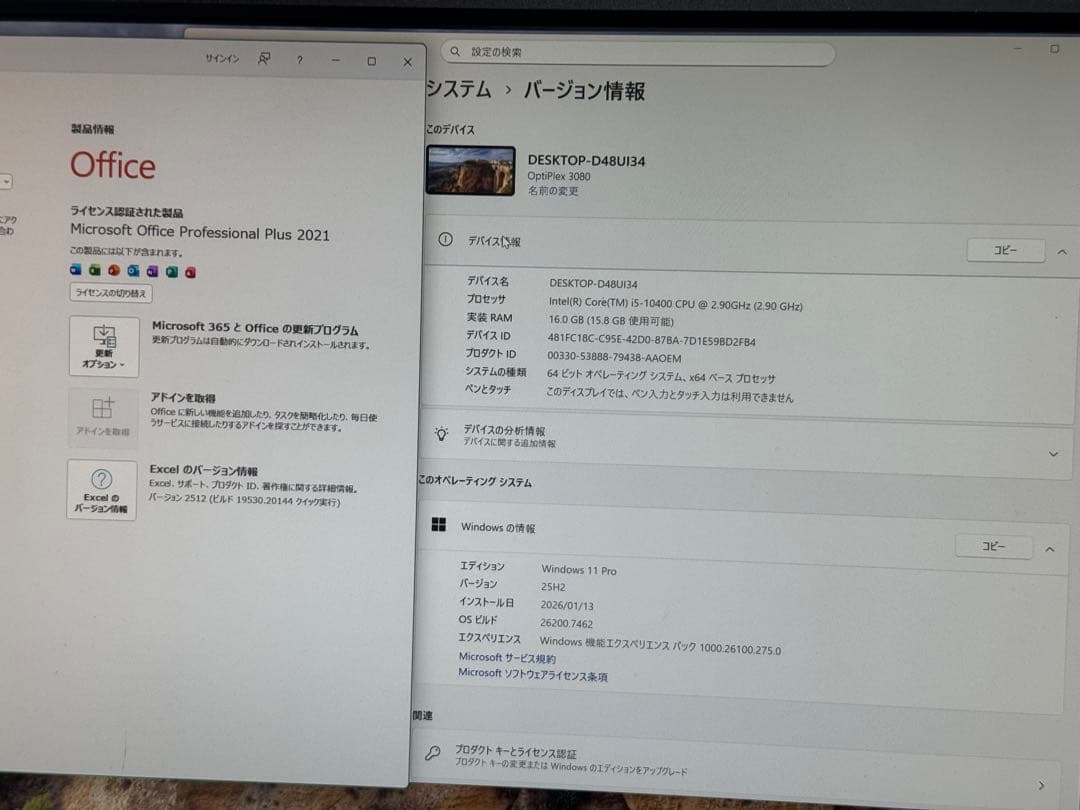Click the OneNote icon in the apps row

click(152, 270)
